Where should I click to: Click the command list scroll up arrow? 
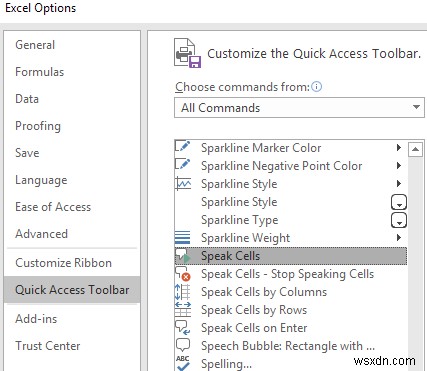tap(415, 149)
